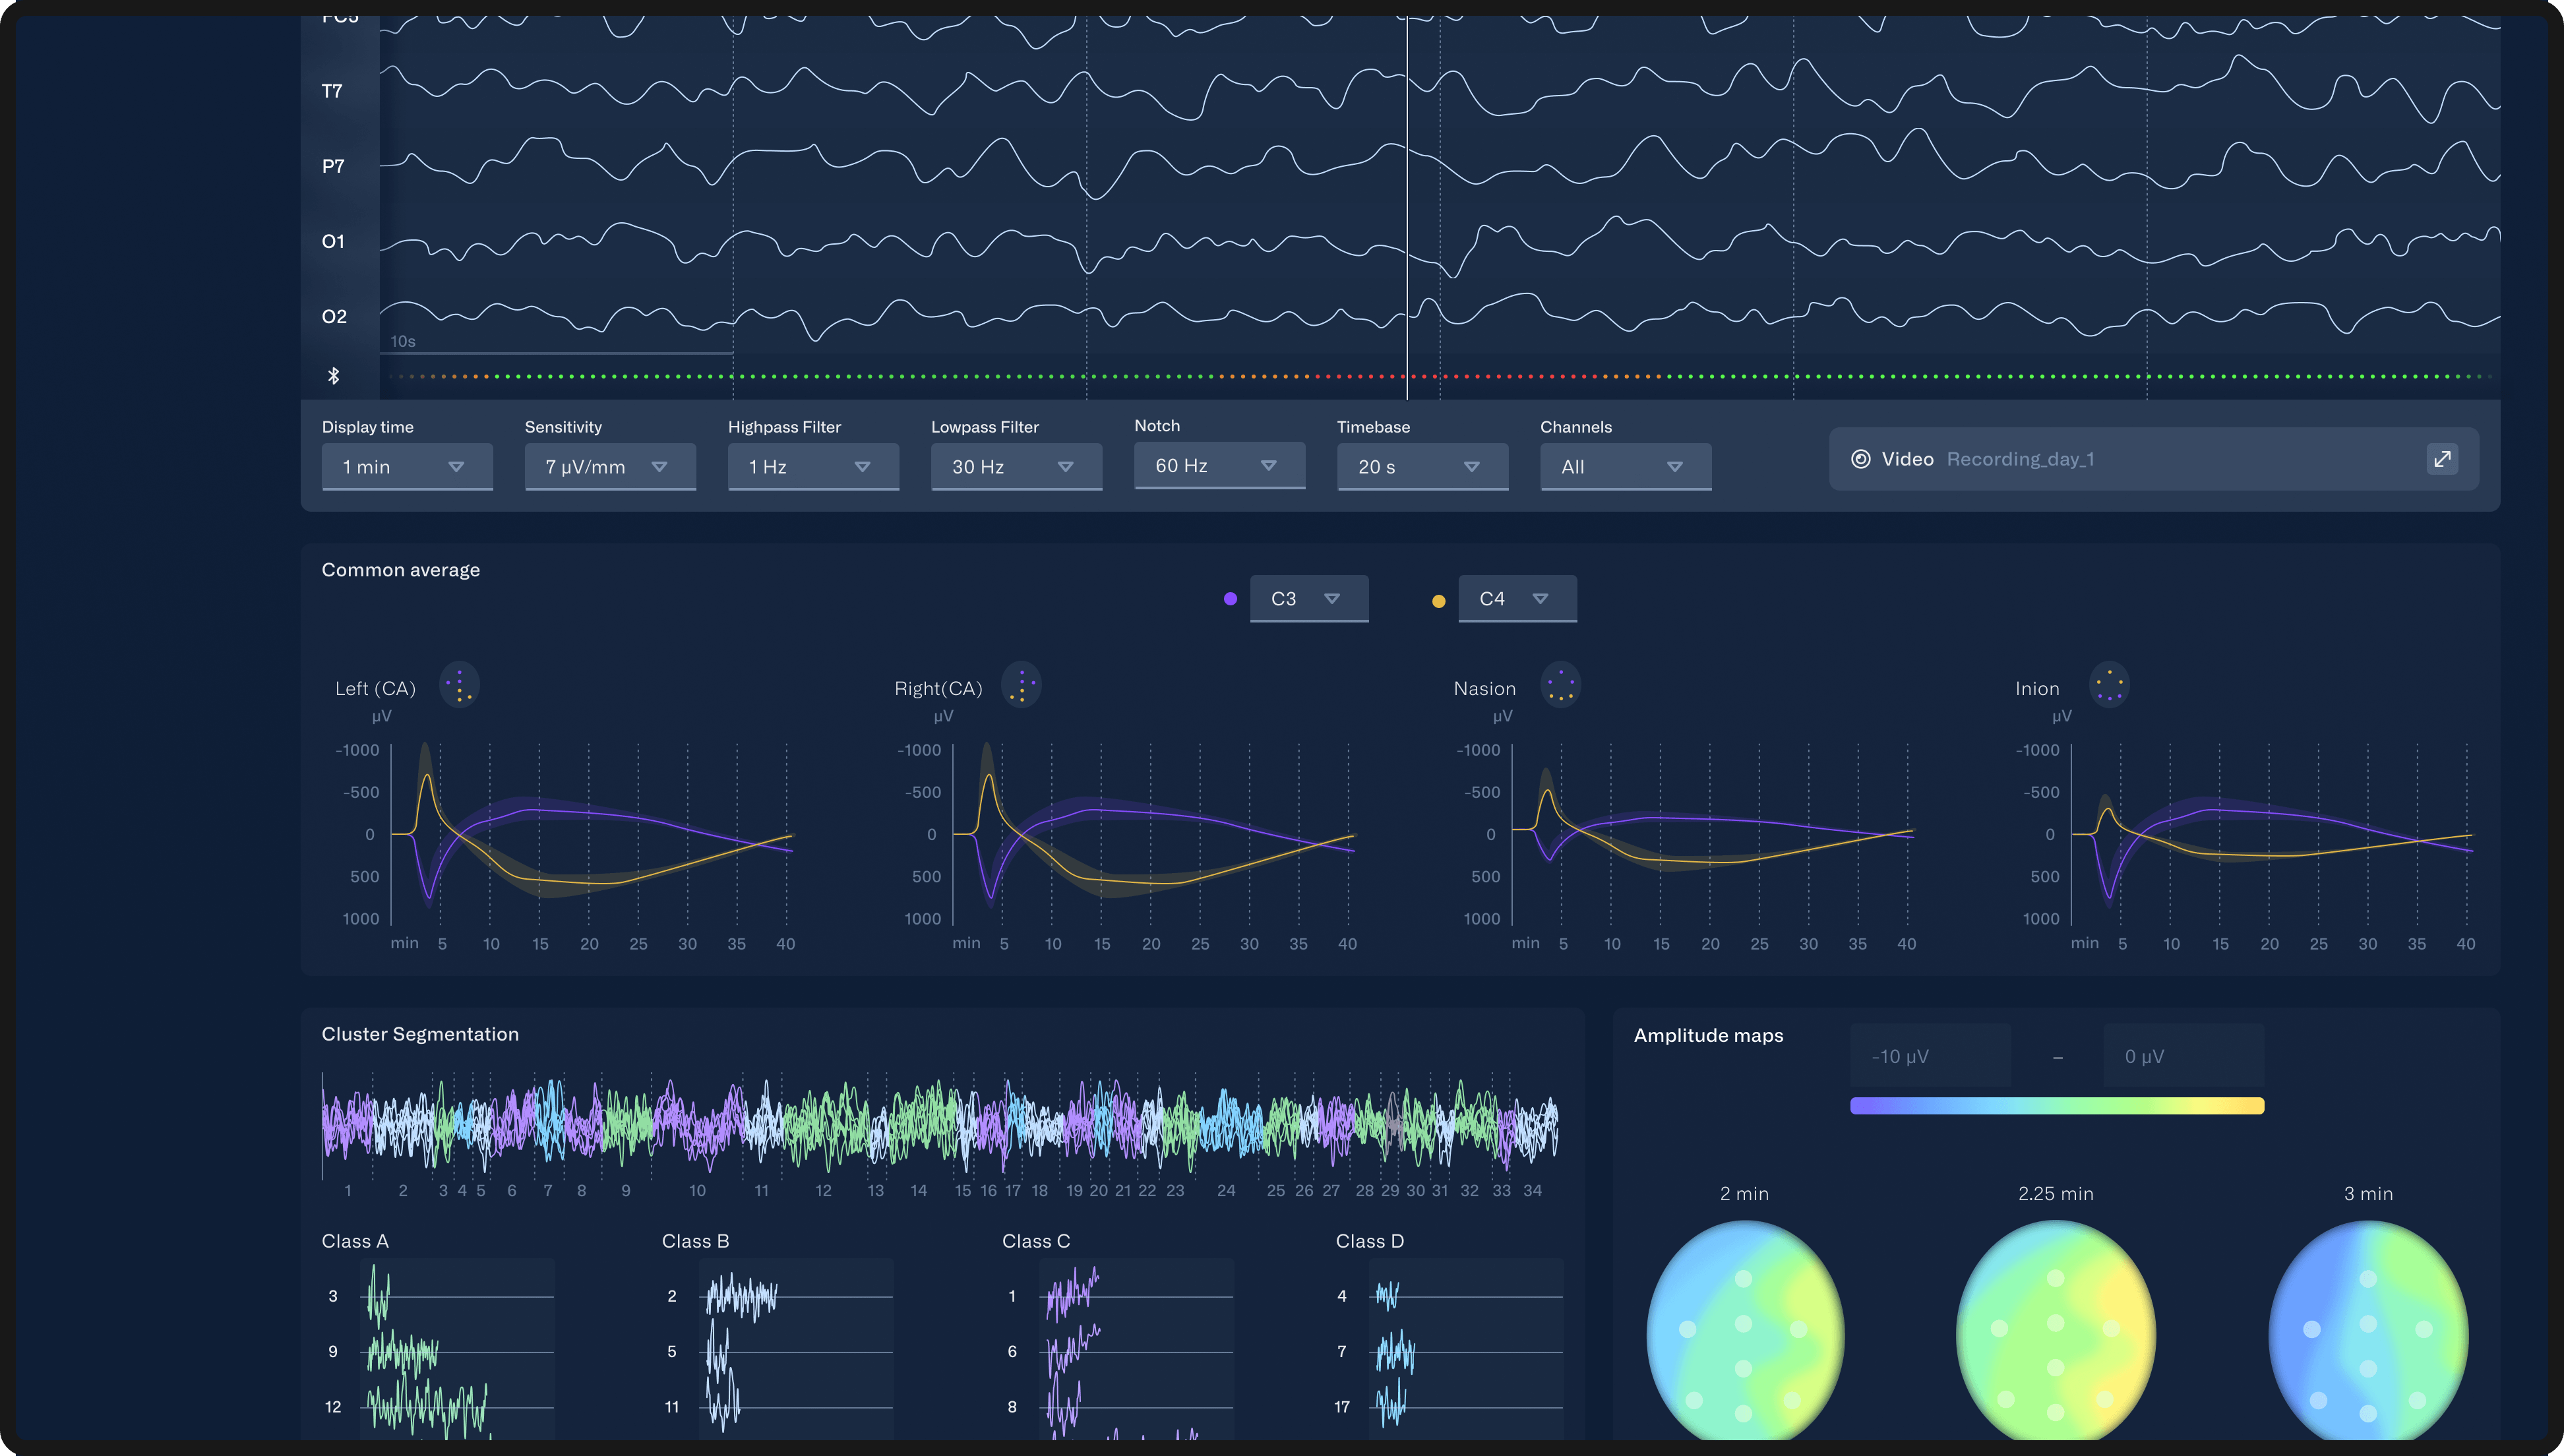Click the Common average heading

click(401, 570)
